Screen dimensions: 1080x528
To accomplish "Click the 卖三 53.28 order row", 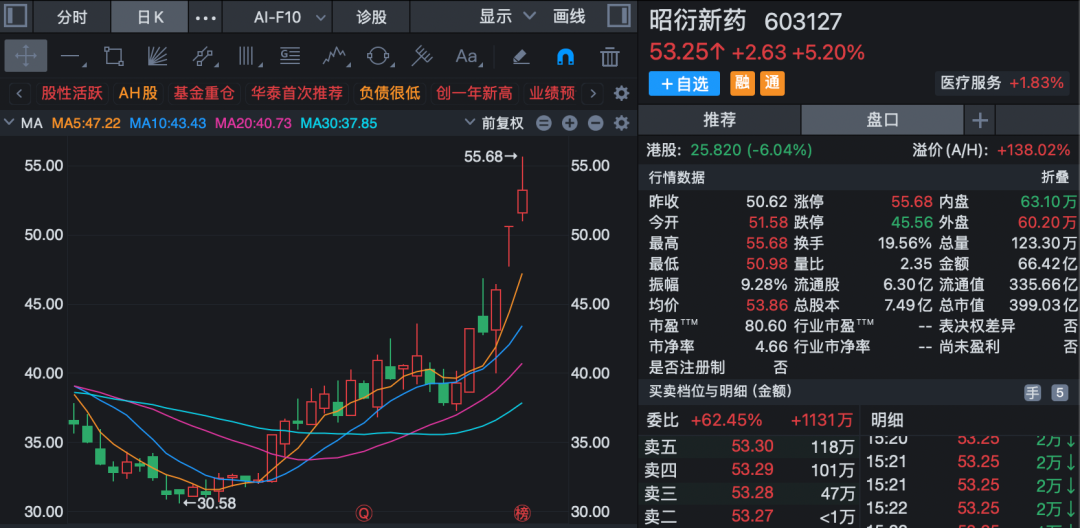I will (749, 493).
